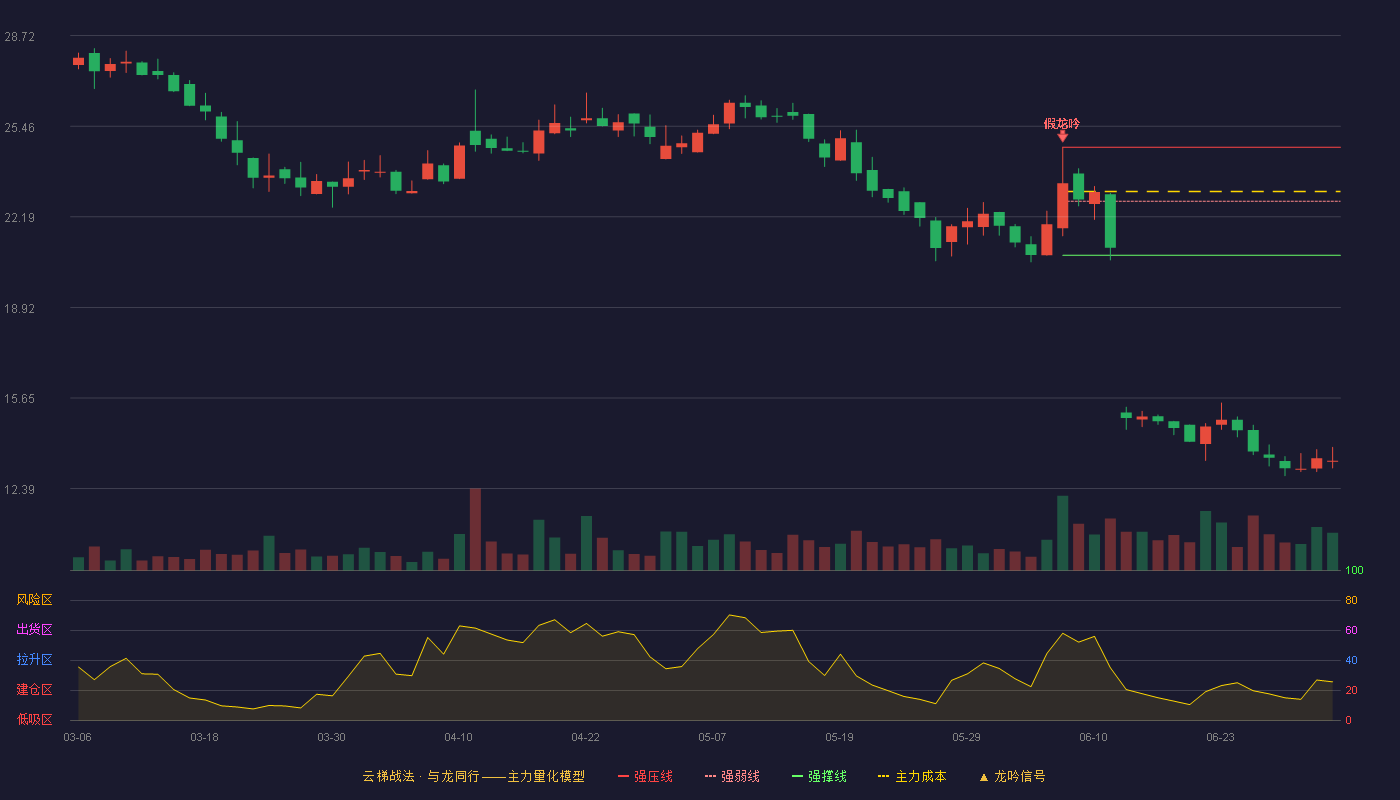Click the red 强压线 resistance line

[1201, 147]
